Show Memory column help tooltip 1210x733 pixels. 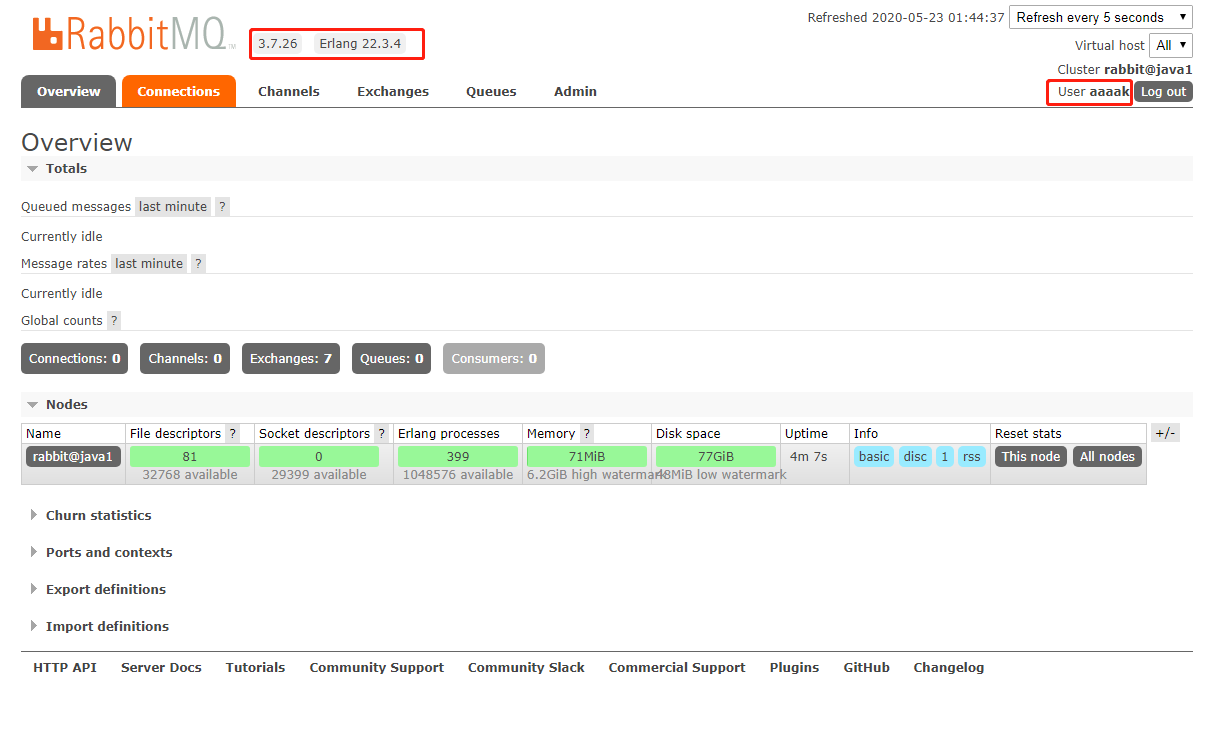(587, 433)
